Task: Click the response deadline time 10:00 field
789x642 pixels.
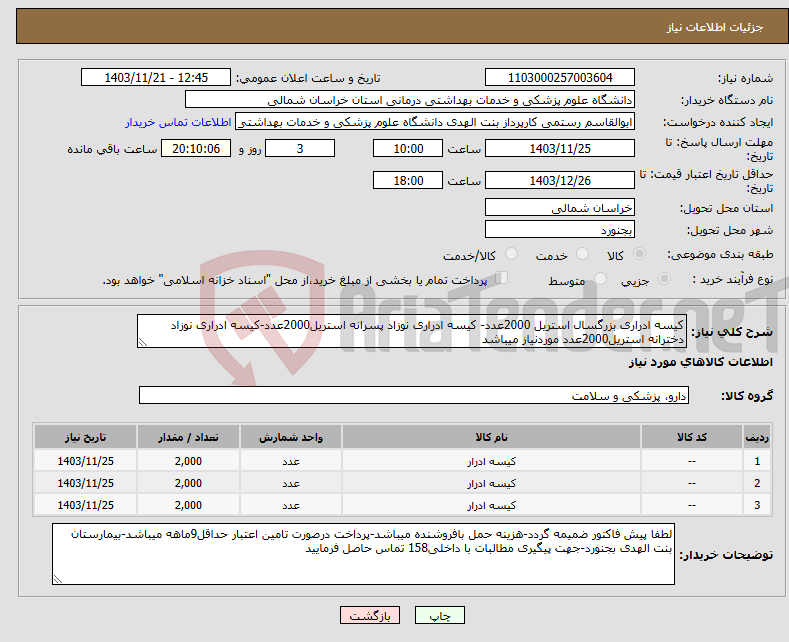Action: (408, 148)
